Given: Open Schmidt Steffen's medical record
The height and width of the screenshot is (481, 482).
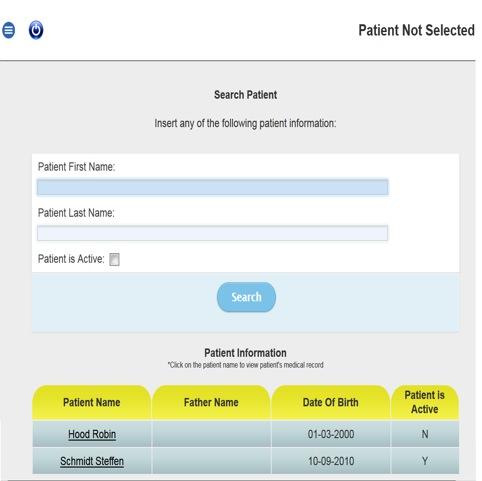Looking at the screenshot, I should [92, 461].
